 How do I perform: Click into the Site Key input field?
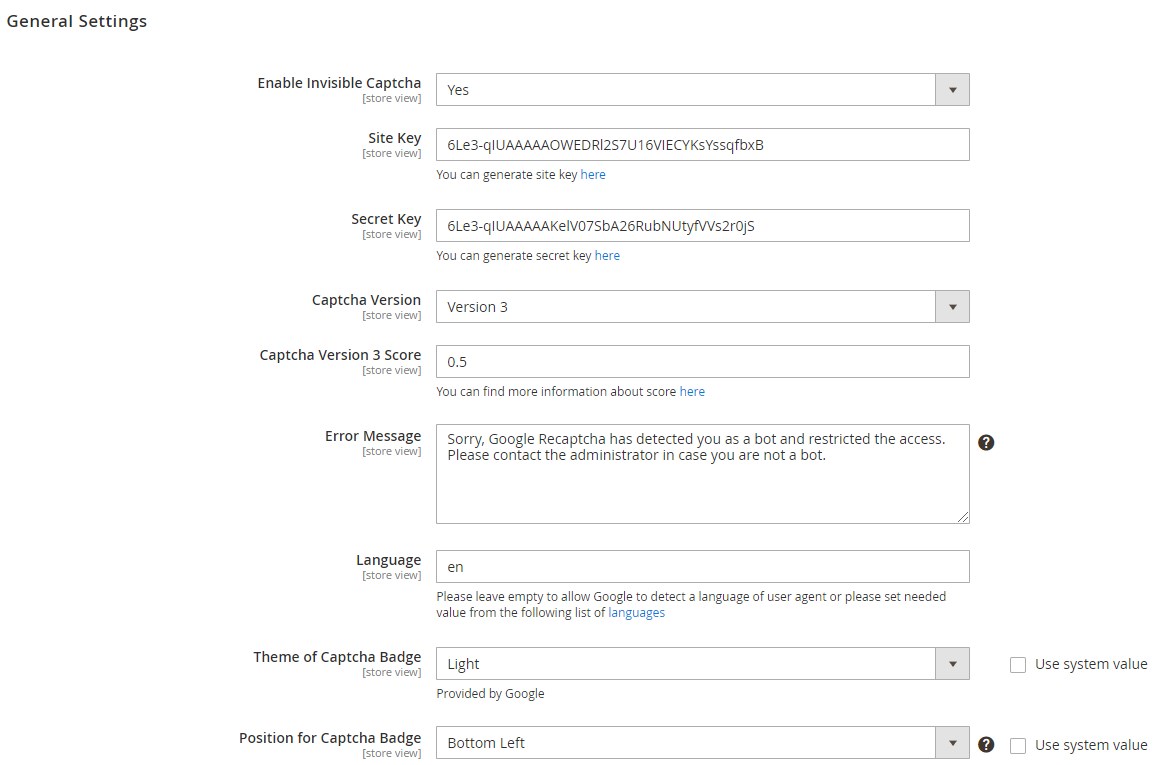pos(702,145)
